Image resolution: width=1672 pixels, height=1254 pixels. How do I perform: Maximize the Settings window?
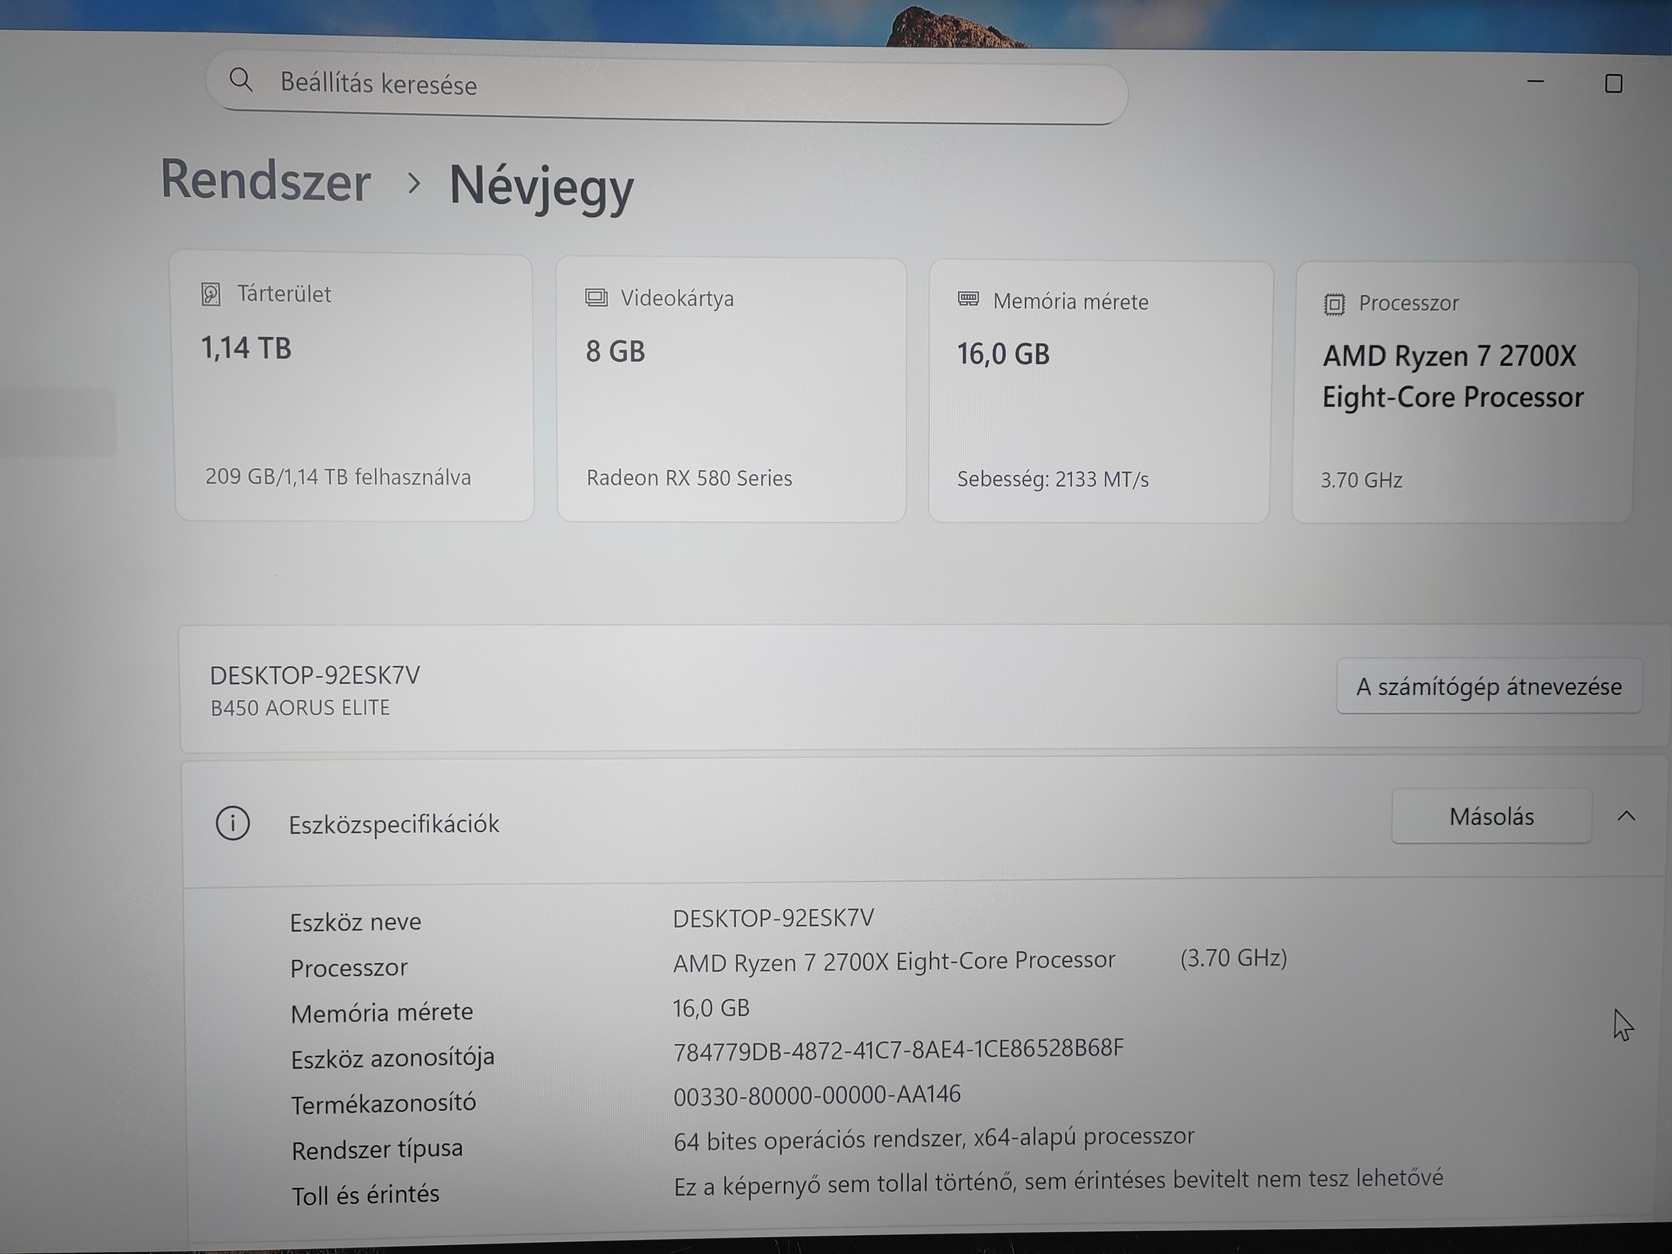[1613, 84]
